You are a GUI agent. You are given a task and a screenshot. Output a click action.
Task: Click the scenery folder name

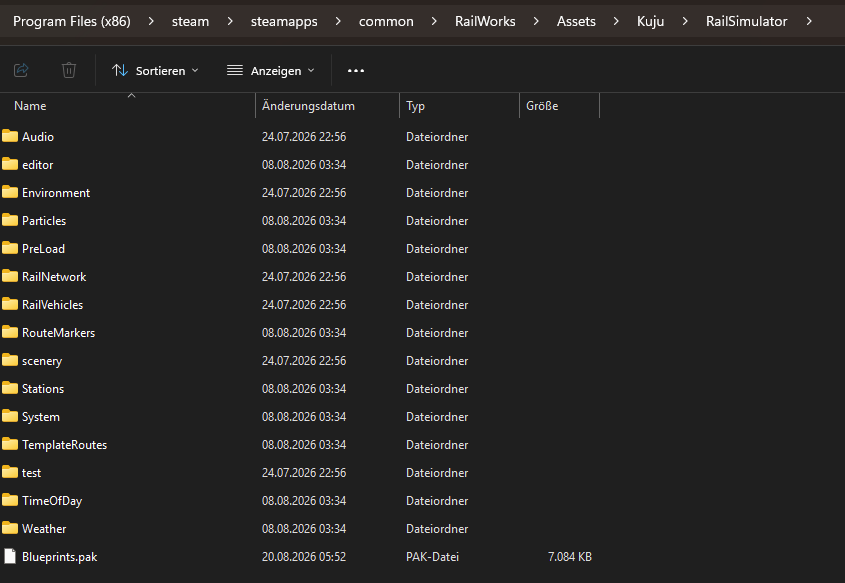[x=42, y=361]
